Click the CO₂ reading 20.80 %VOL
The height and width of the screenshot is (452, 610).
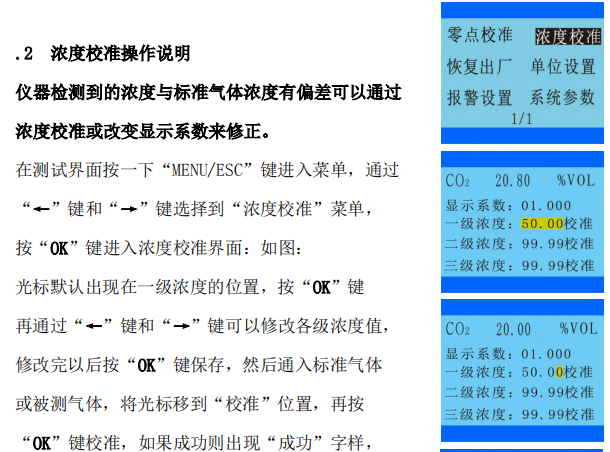521,181
